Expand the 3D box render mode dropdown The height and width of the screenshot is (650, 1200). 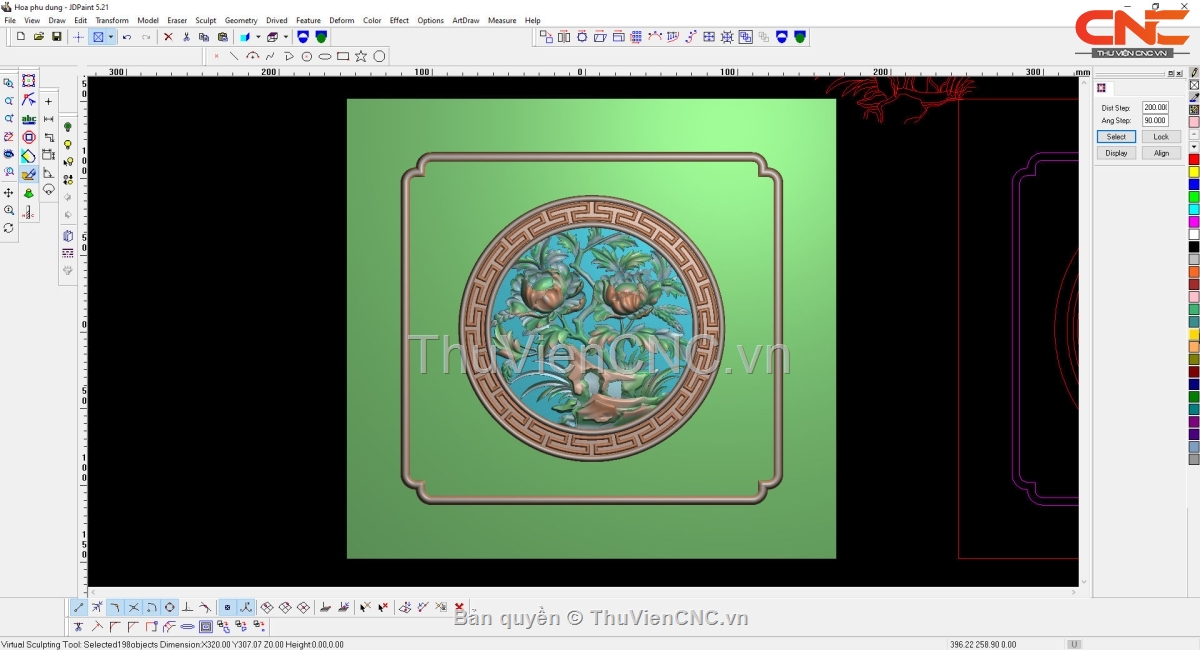pos(285,37)
